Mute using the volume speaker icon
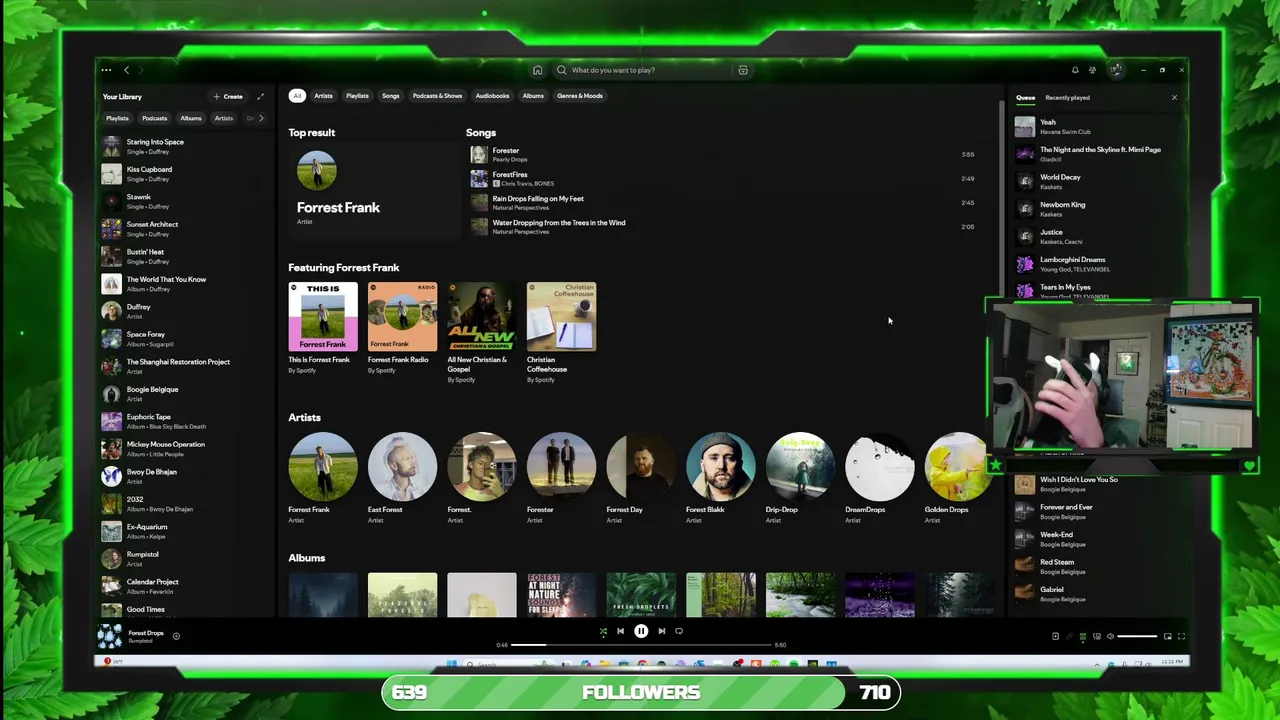The image size is (1280, 720). click(x=1110, y=636)
